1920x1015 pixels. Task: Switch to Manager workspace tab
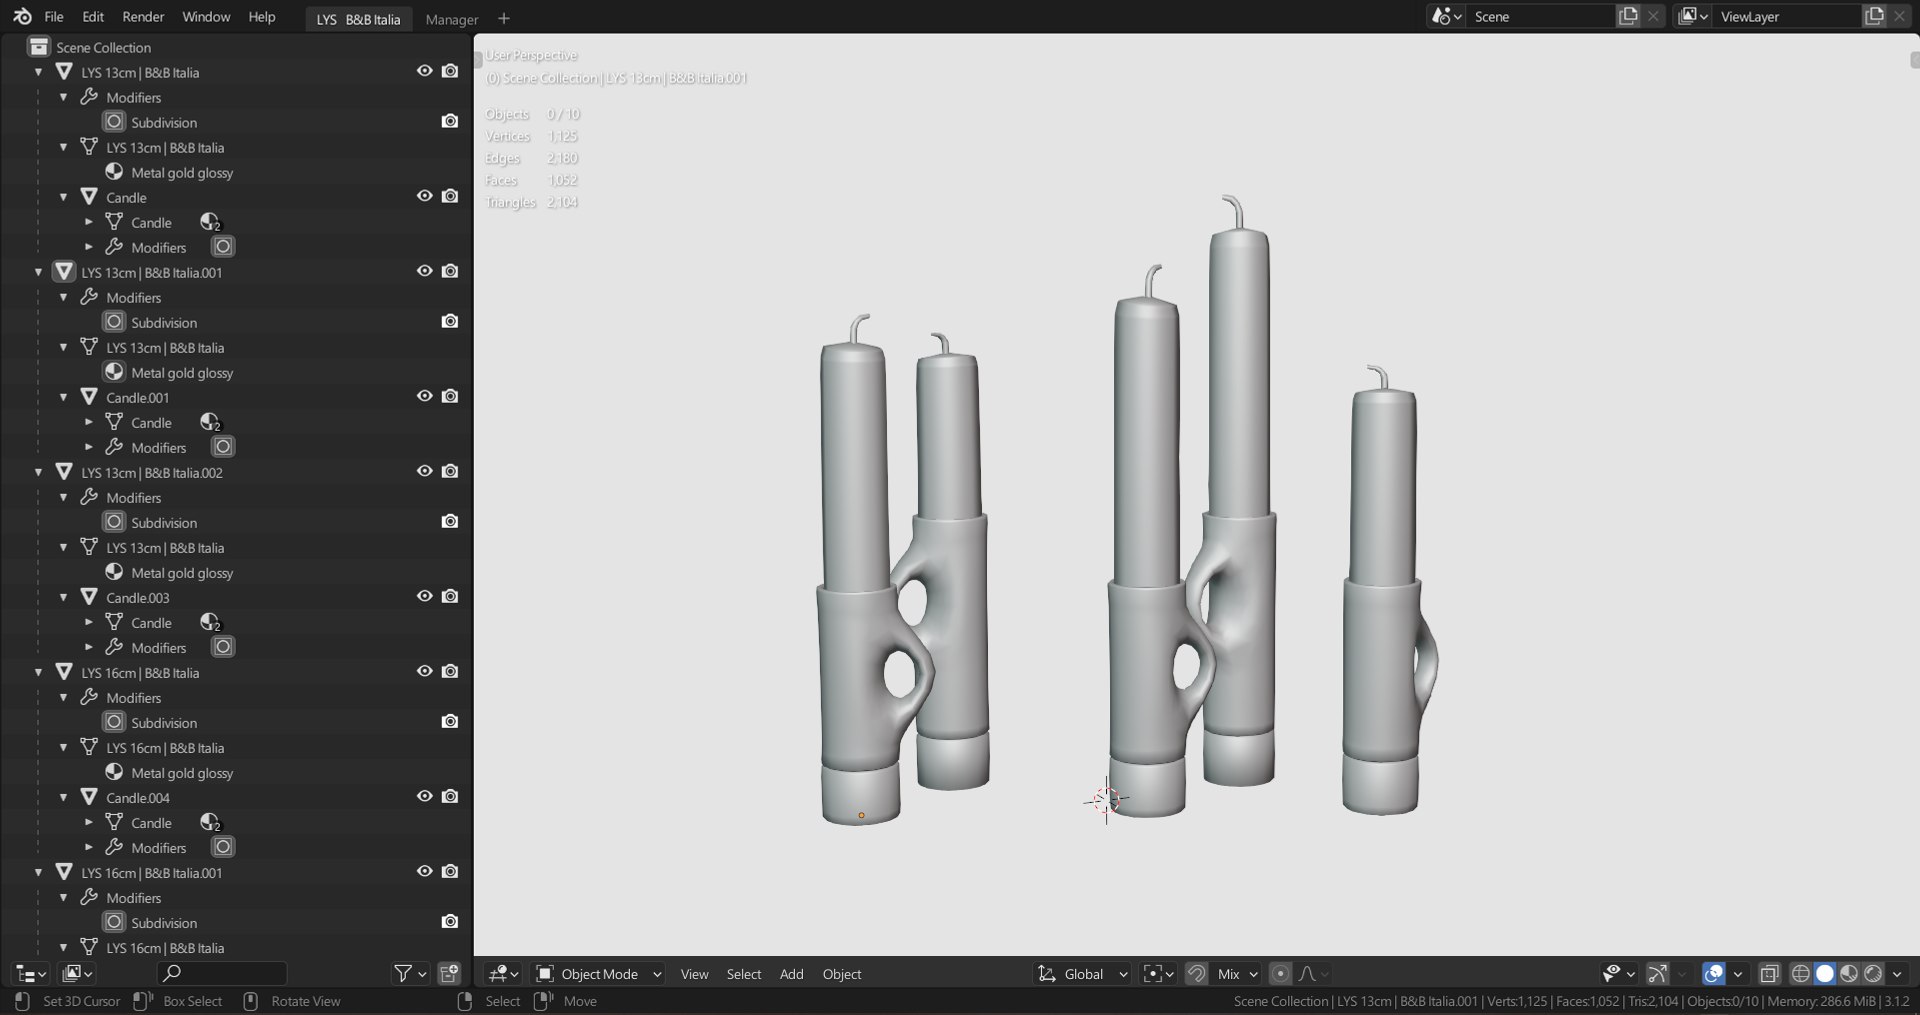pos(451,19)
